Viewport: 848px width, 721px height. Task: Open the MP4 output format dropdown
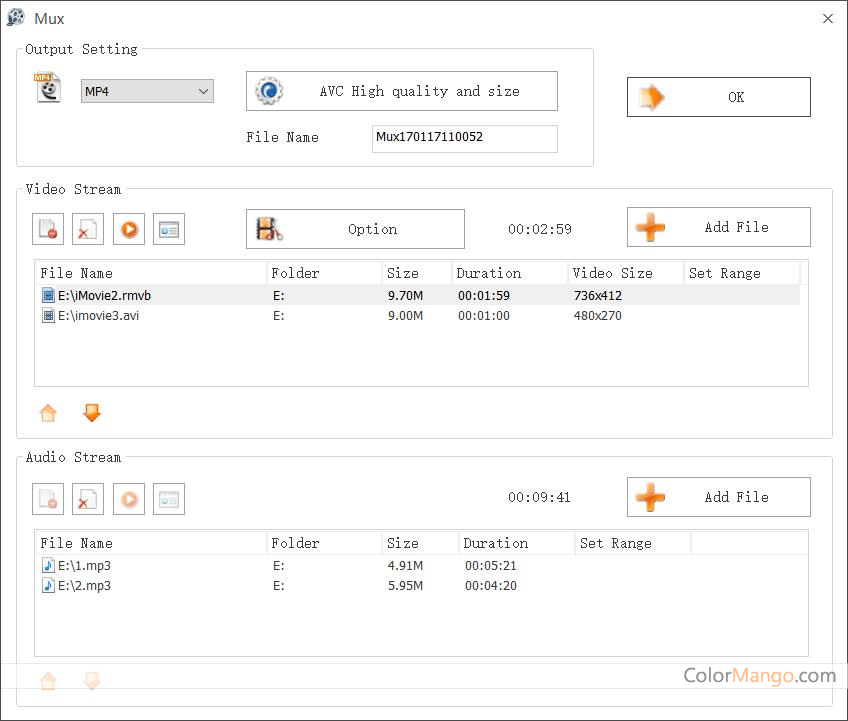tap(147, 91)
